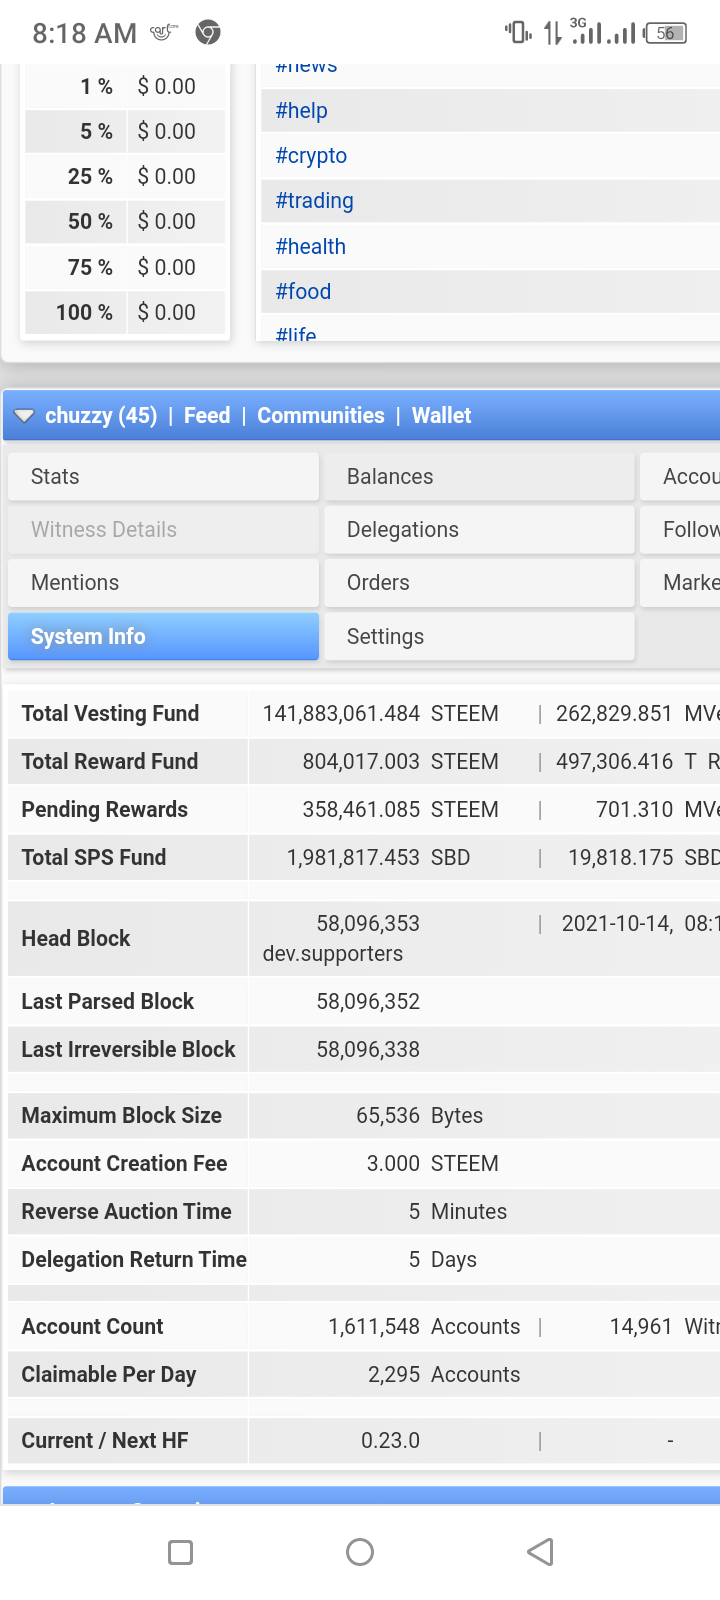Open the Settings tab
The height and width of the screenshot is (1600, 720).
click(x=479, y=637)
